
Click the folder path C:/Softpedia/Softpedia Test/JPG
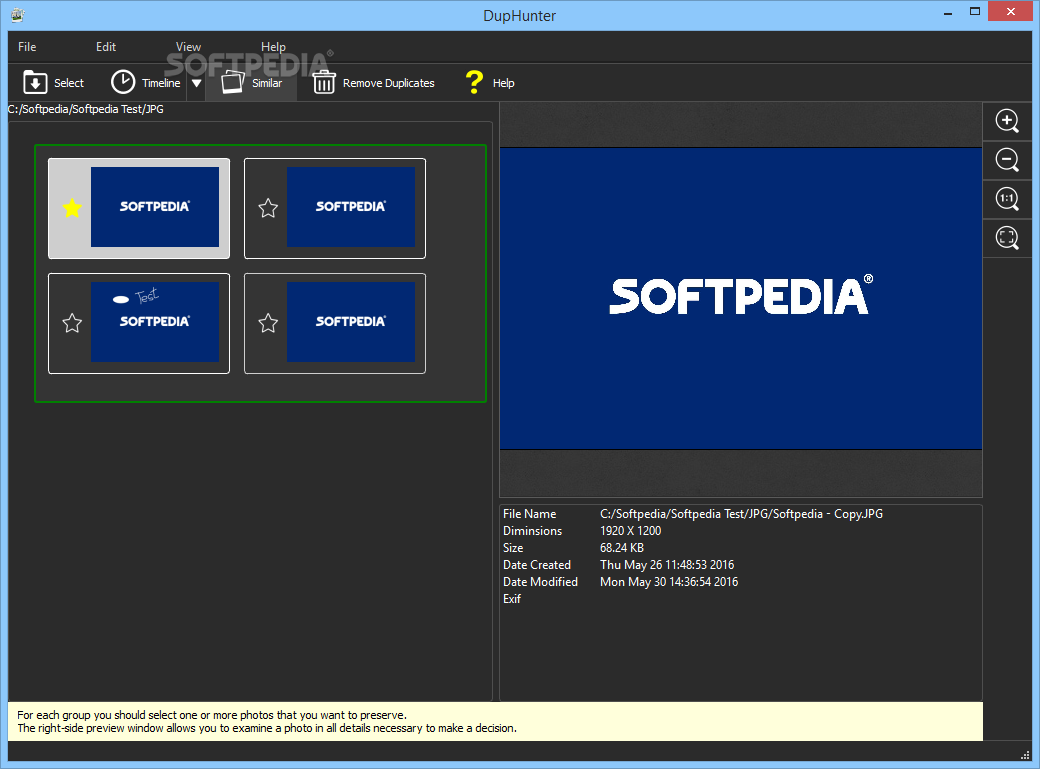86,109
